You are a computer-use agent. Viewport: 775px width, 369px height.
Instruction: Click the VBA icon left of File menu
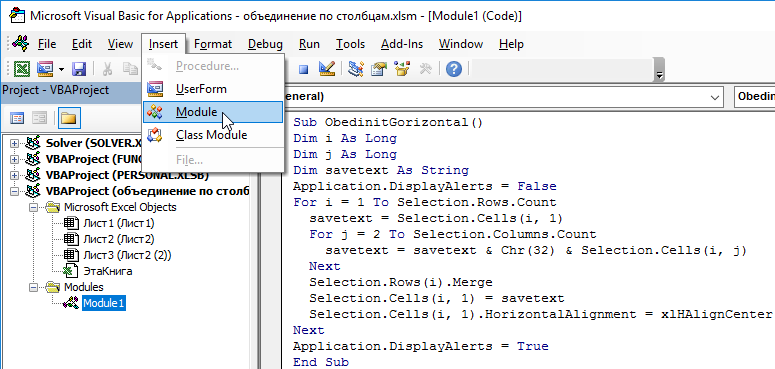point(21,43)
